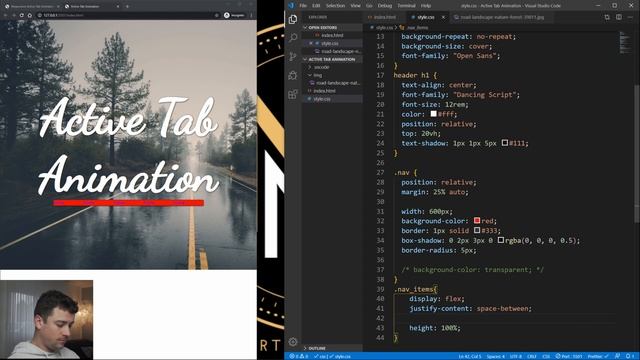Open the Debug menu
The width and height of the screenshot is (640, 360).
[384, 6]
